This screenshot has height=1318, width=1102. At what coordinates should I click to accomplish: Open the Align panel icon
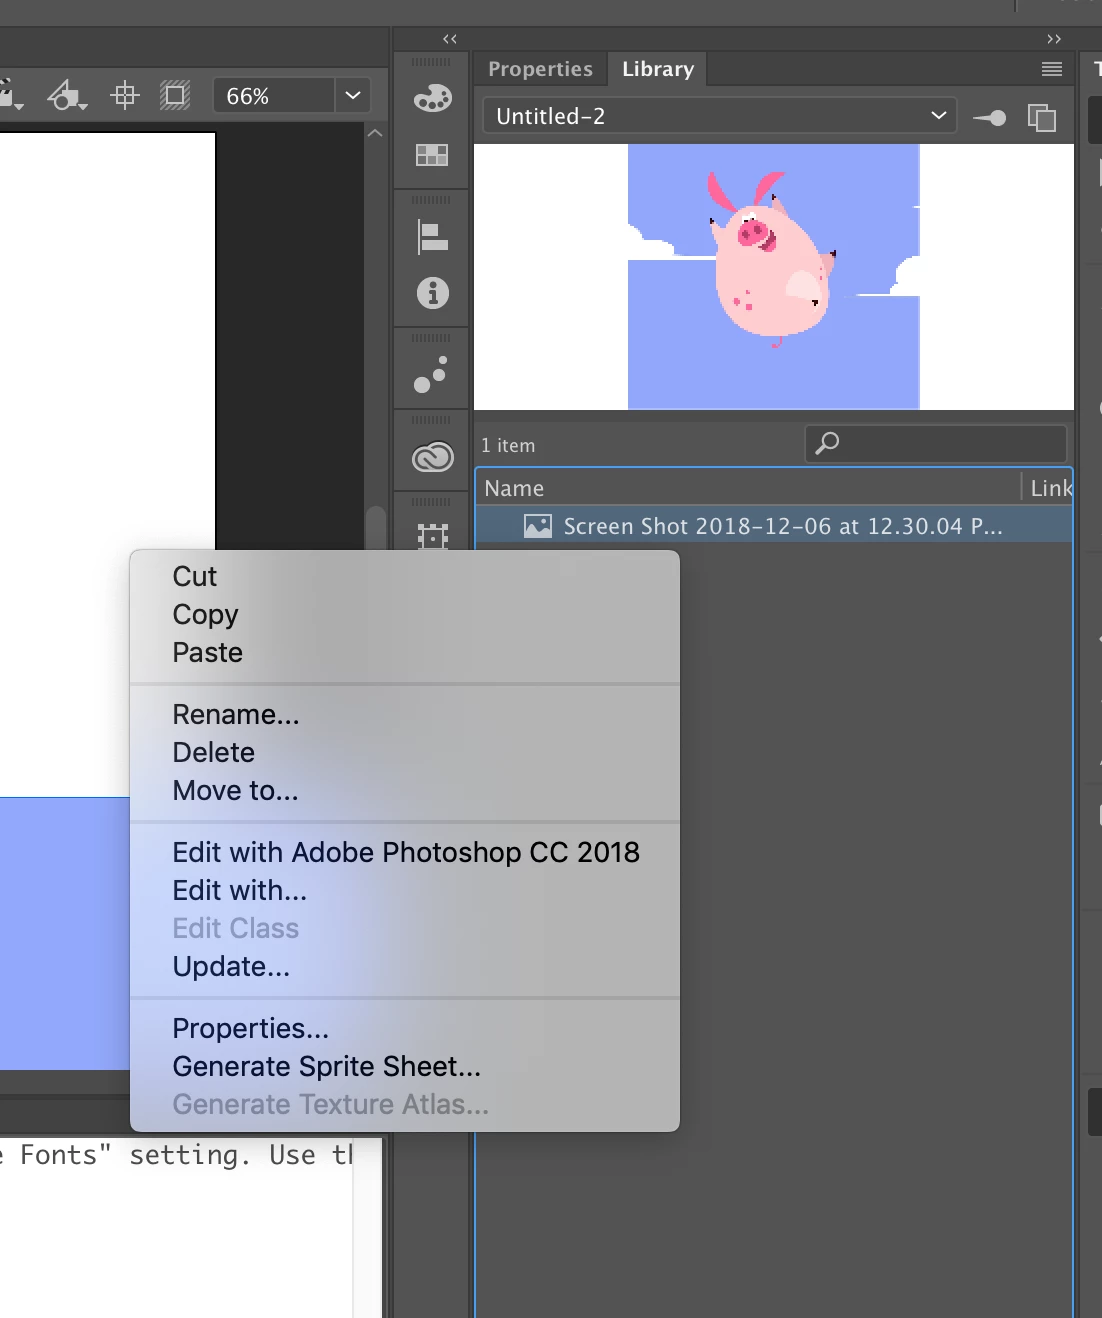click(432, 237)
